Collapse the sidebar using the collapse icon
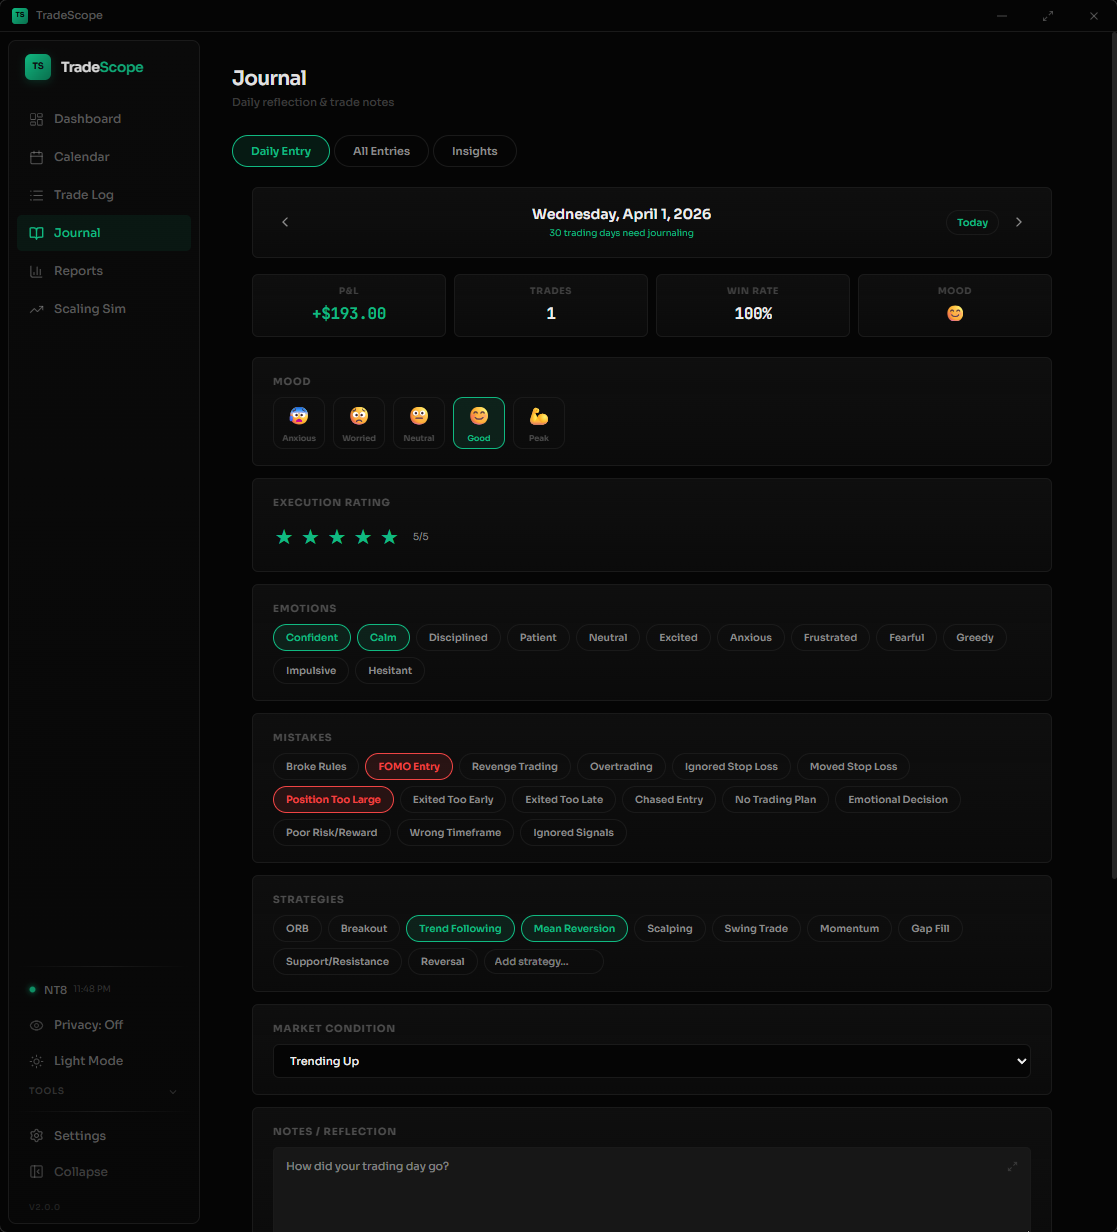This screenshot has height=1232, width=1117. tap(36, 1171)
